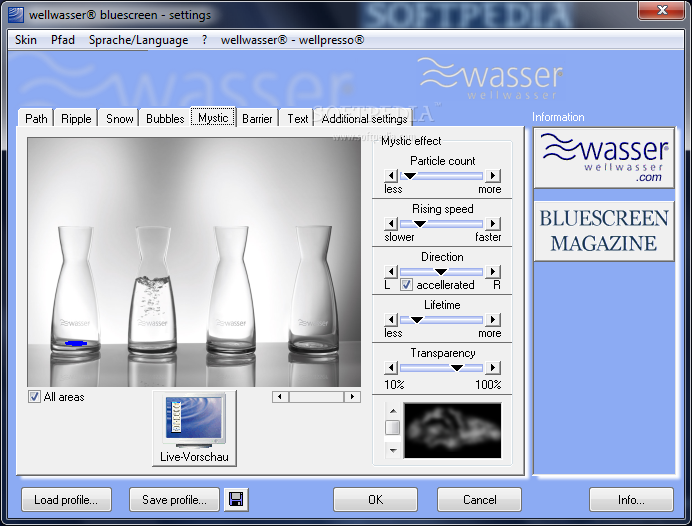692x526 pixels.
Task: Click the Transparency slider thumb
Action: (457, 368)
